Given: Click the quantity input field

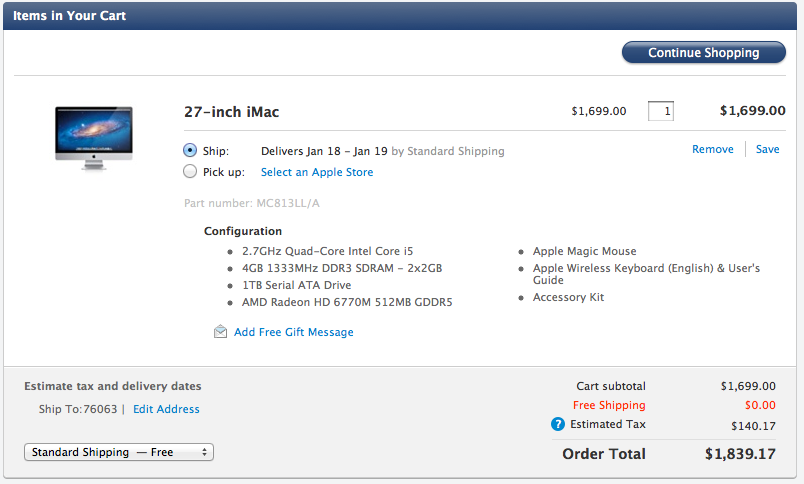Looking at the screenshot, I should coord(661,111).
